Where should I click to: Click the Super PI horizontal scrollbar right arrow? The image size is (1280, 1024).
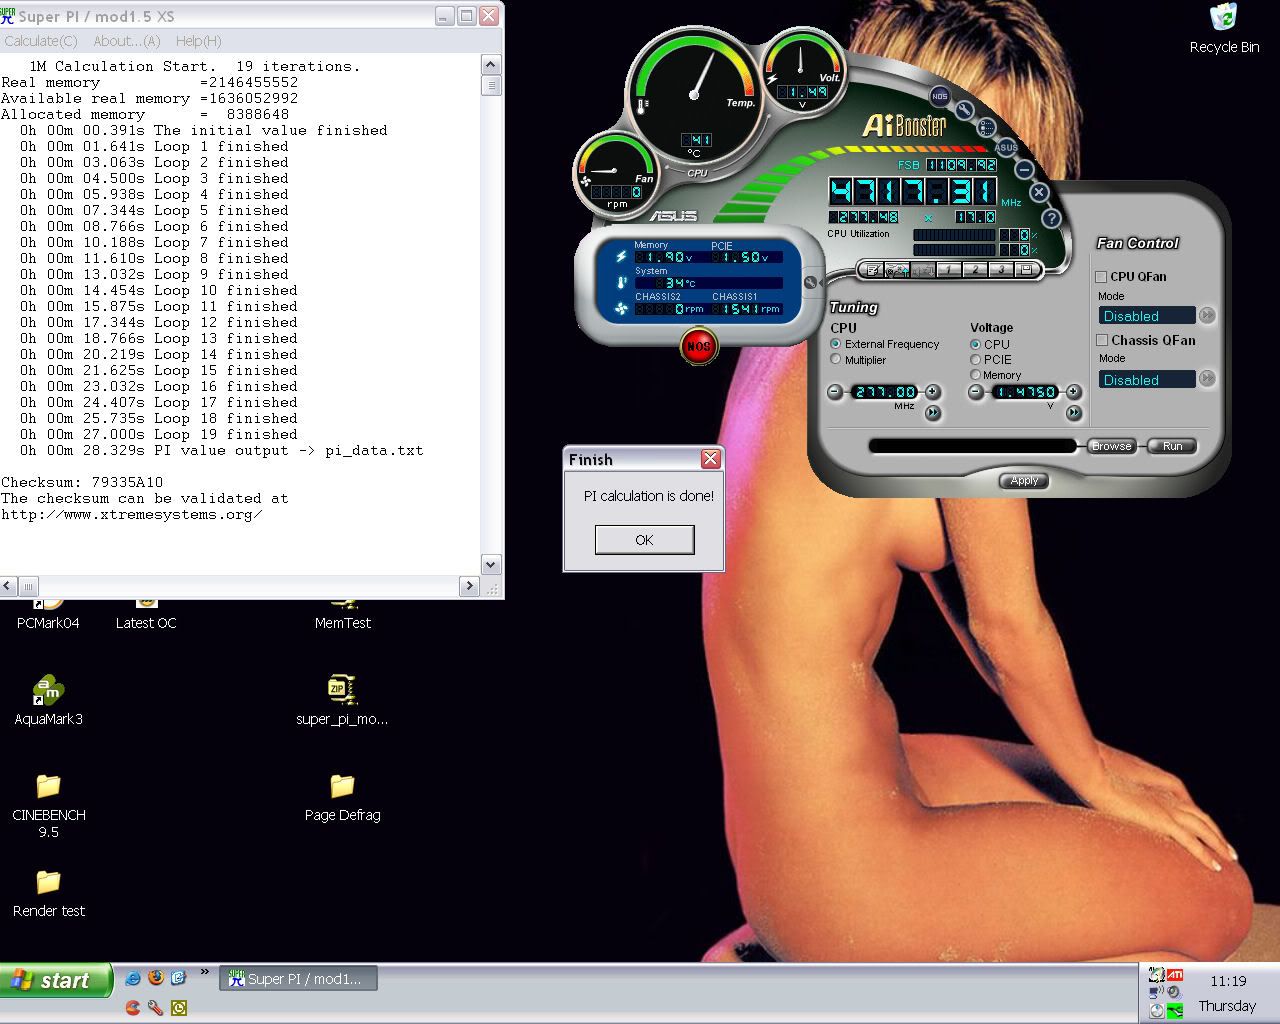(470, 585)
